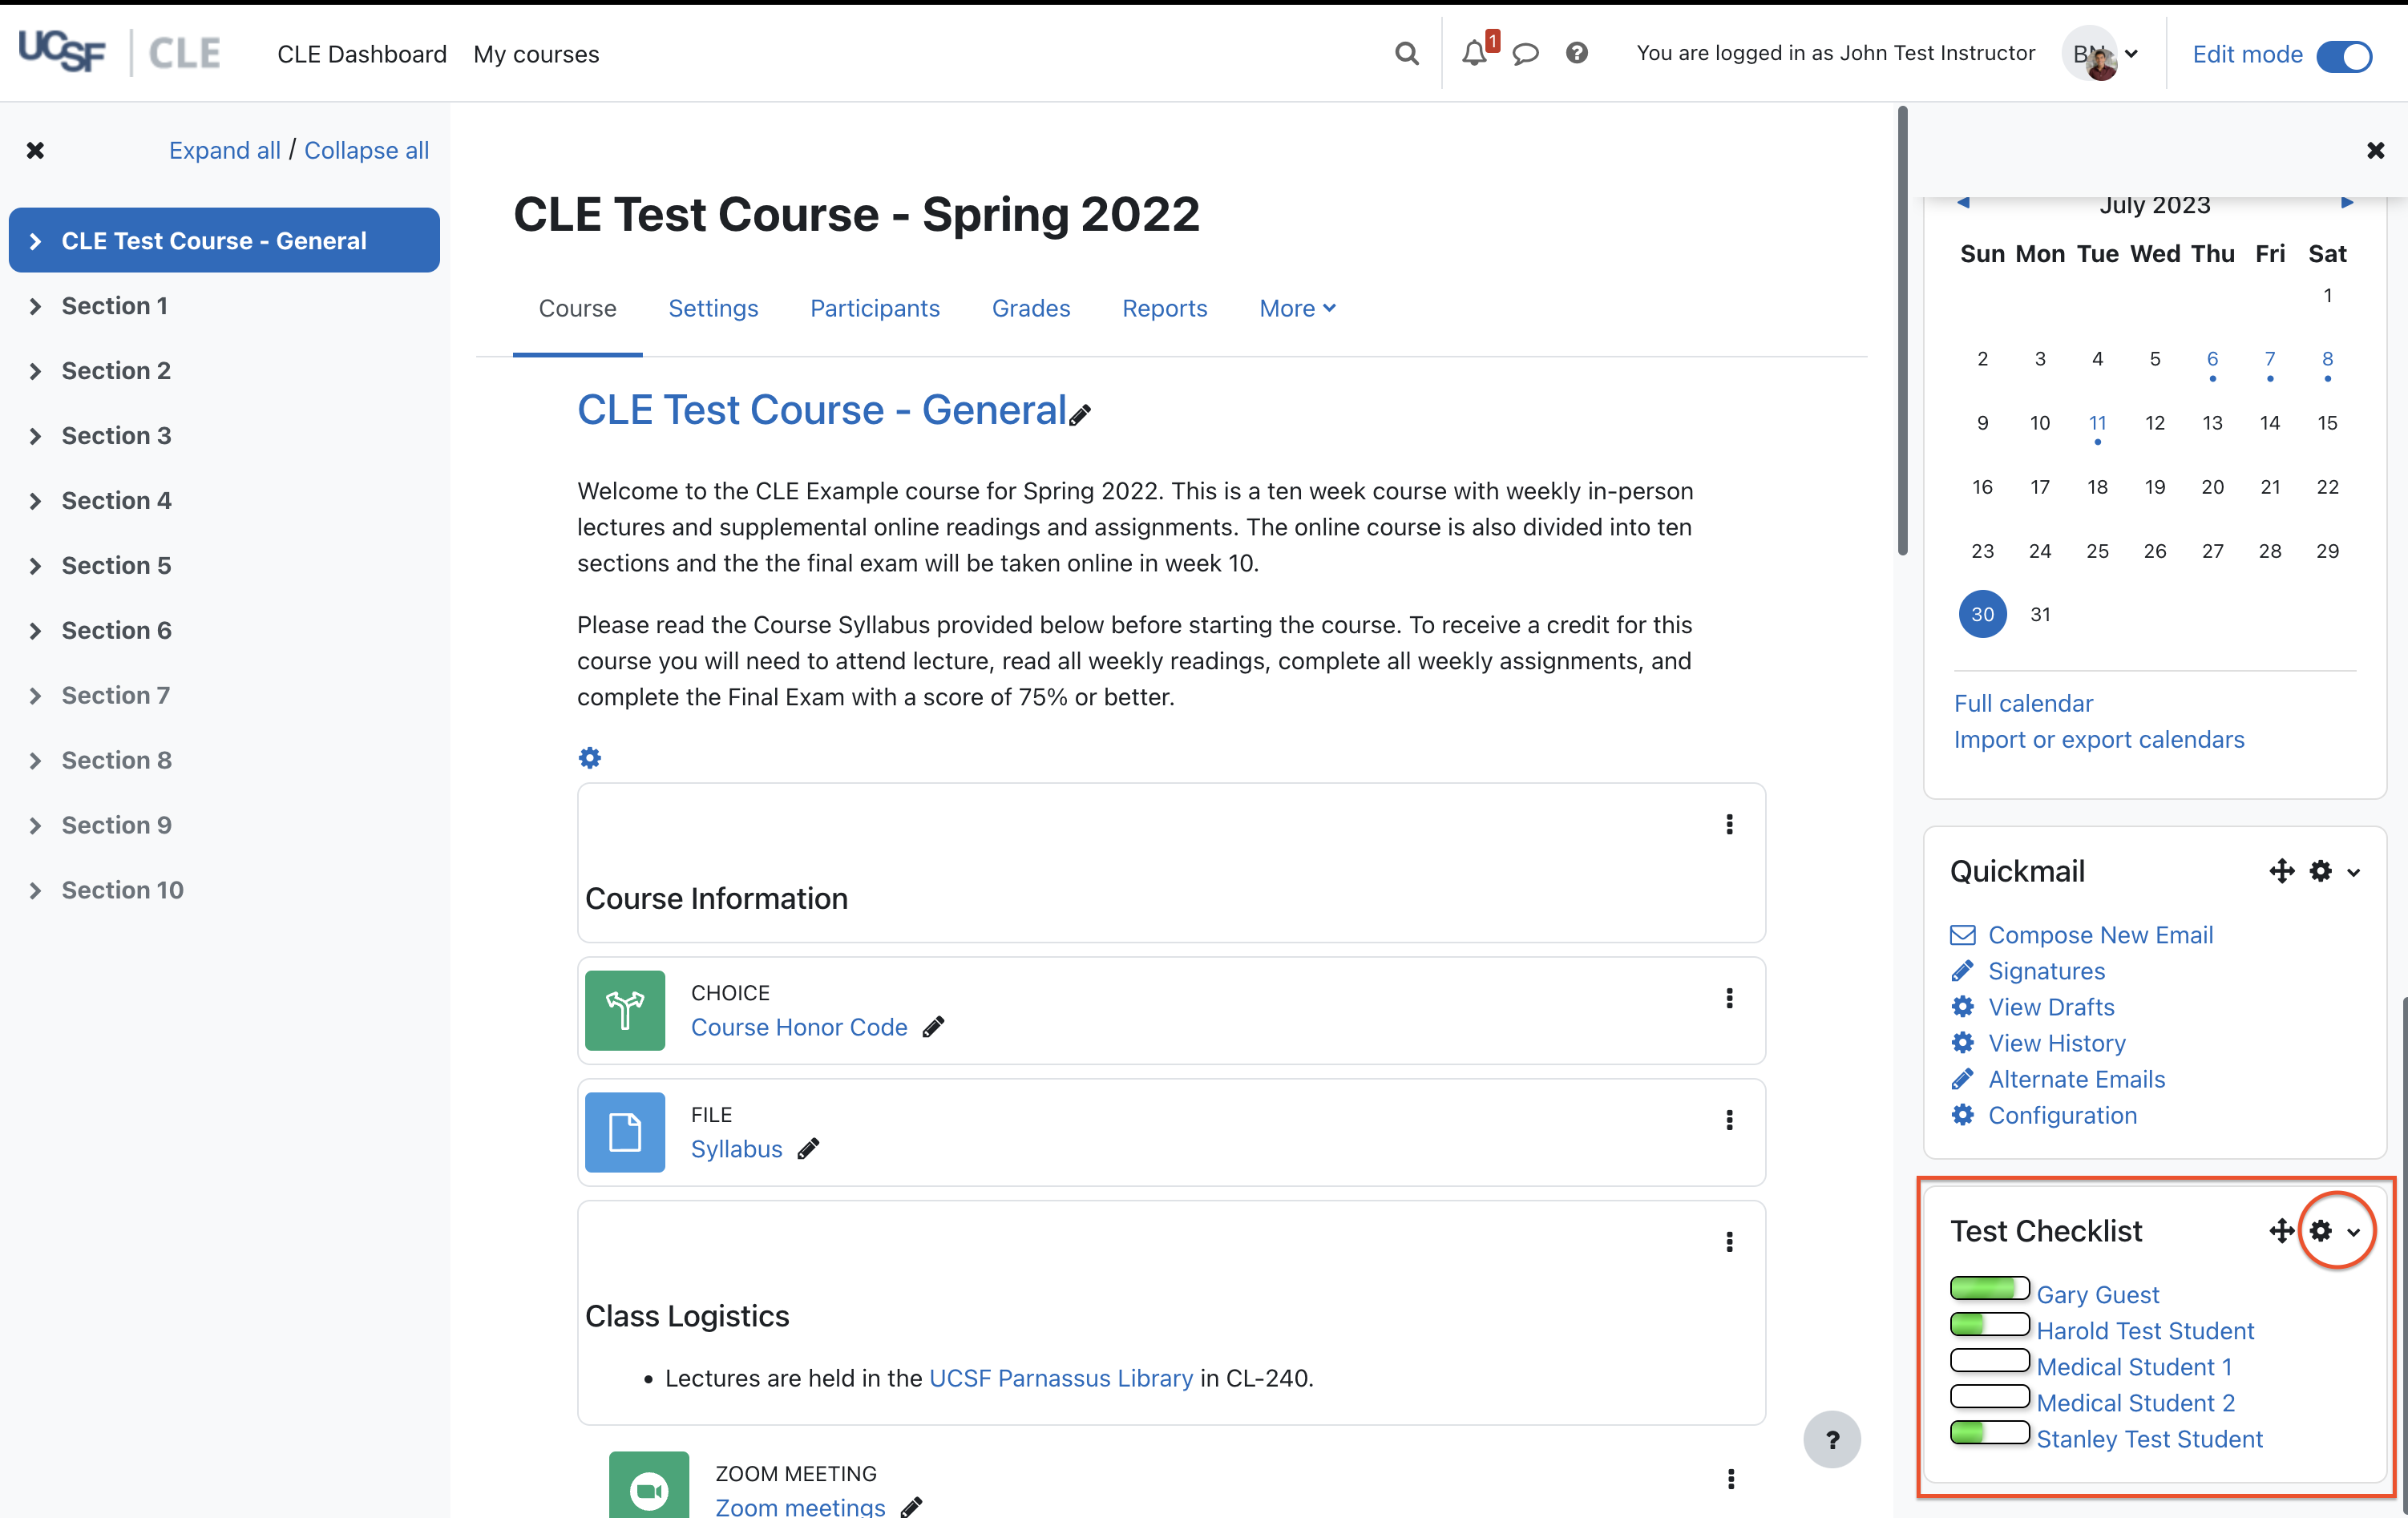Close the left course index drawer

[35, 150]
